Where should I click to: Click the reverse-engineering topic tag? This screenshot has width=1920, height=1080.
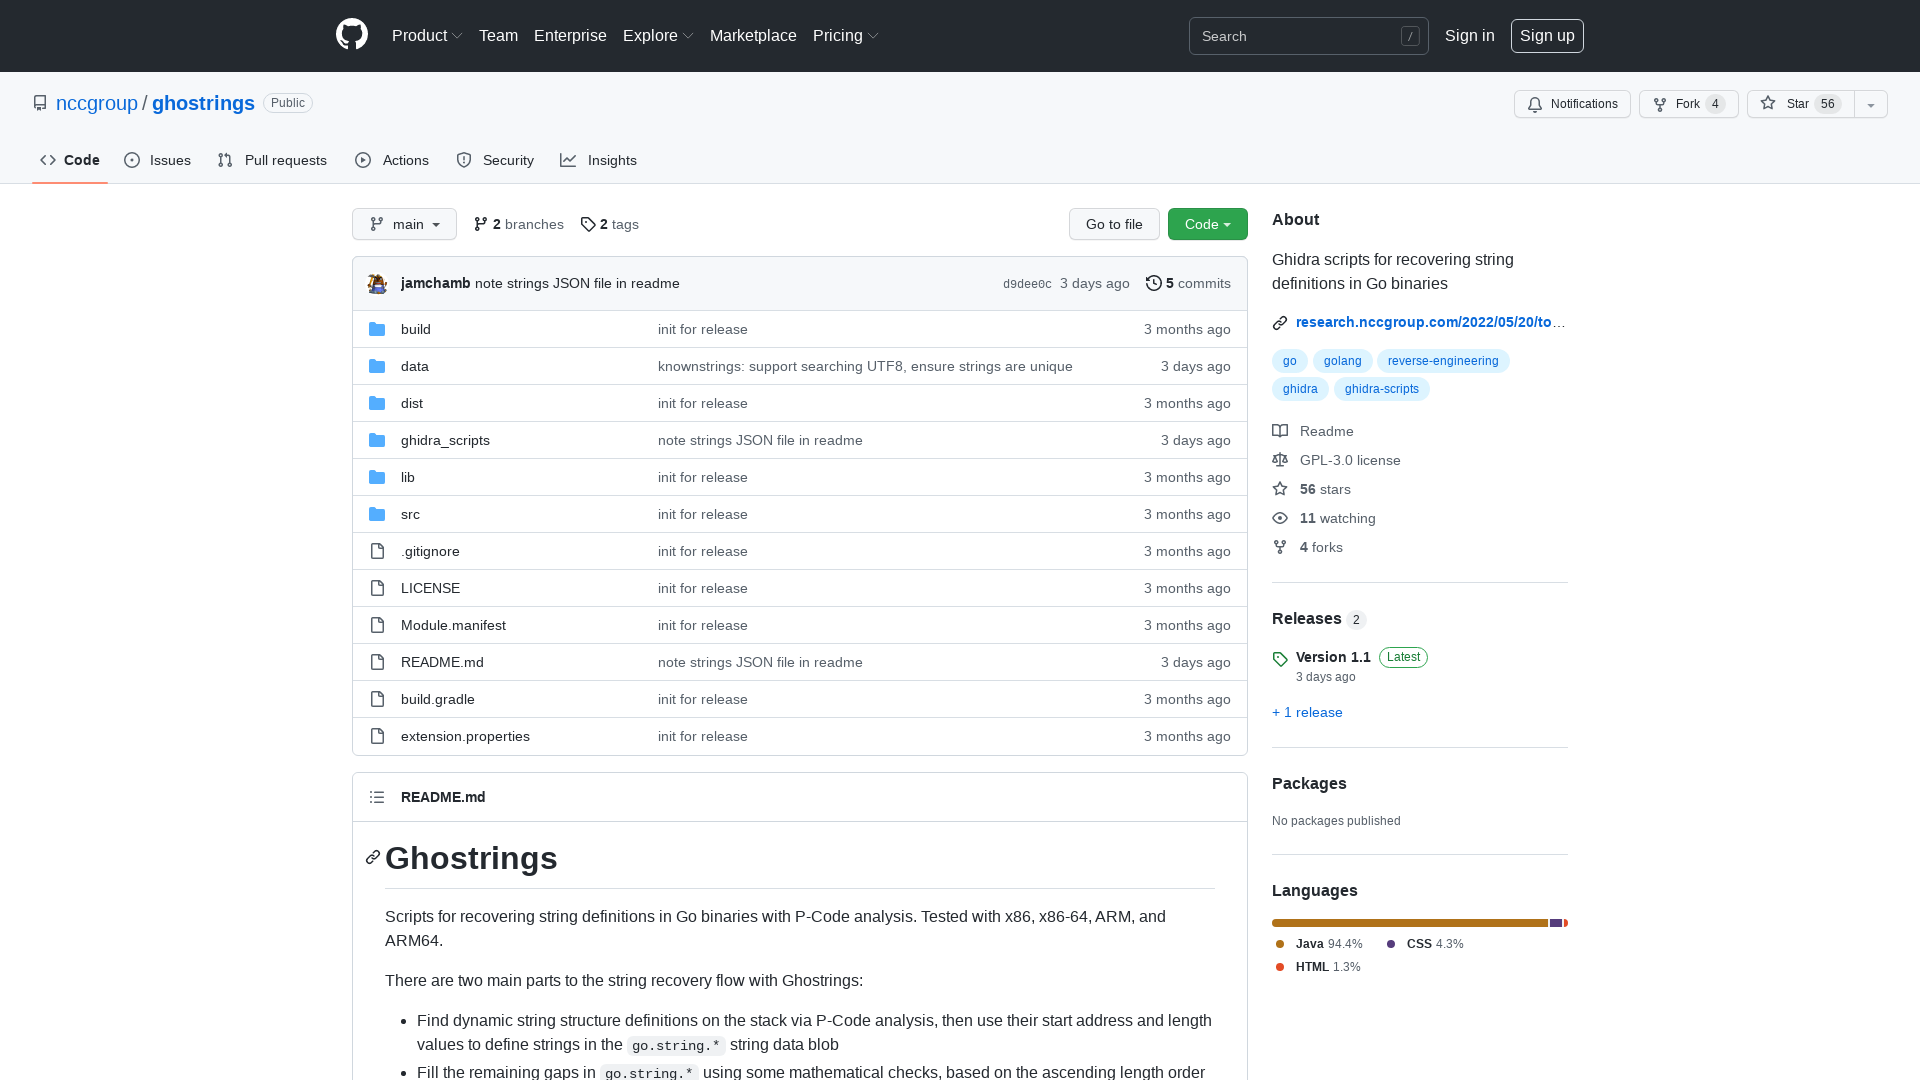click(x=1443, y=361)
